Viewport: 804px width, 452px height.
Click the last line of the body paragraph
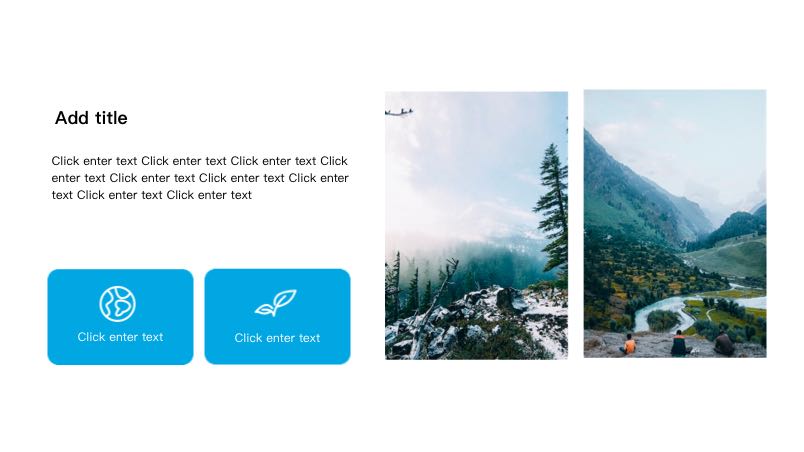click(152, 195)
